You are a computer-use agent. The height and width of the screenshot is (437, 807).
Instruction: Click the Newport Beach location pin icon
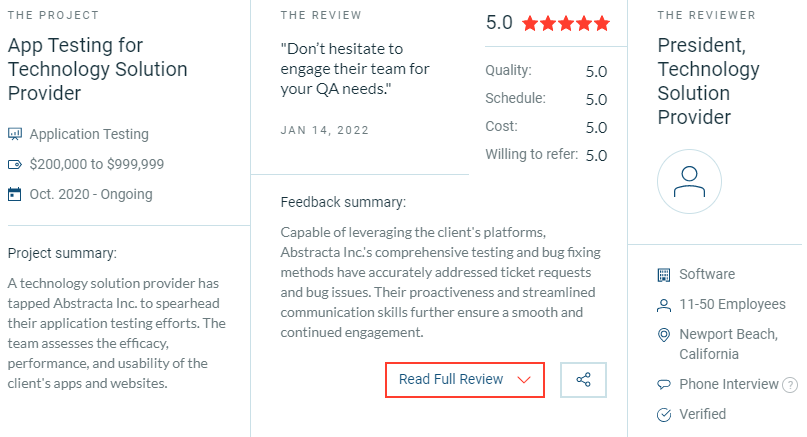click(x=663, y=335)
